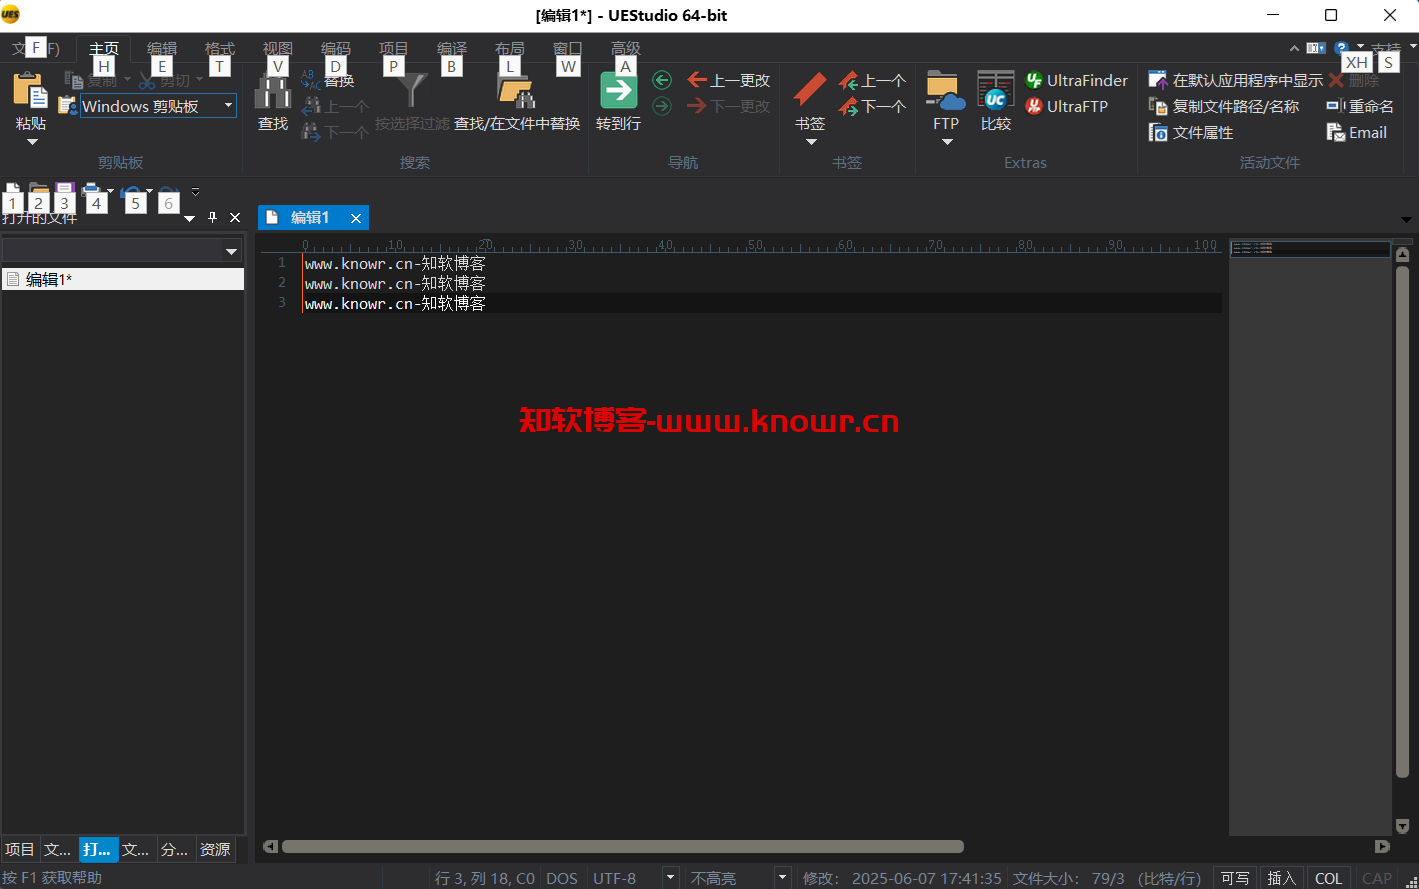Switch to the 编码 ribbon tab
1419x889 pixels.
point(336,48)
